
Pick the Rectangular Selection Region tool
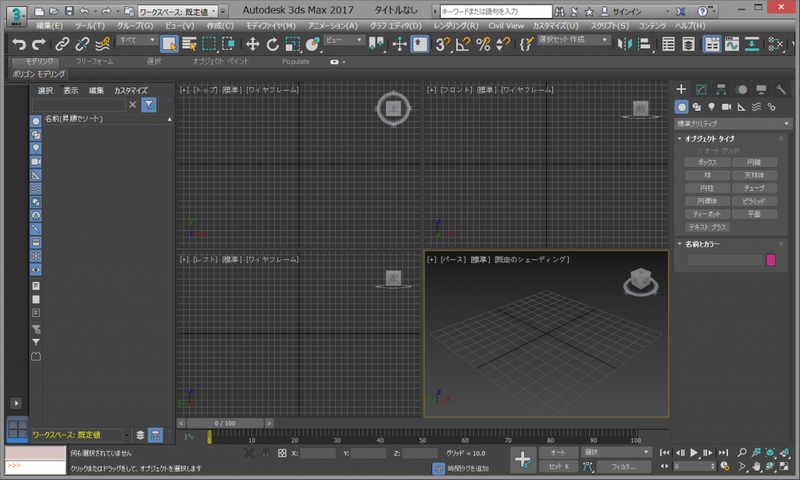tap(209, 44)
